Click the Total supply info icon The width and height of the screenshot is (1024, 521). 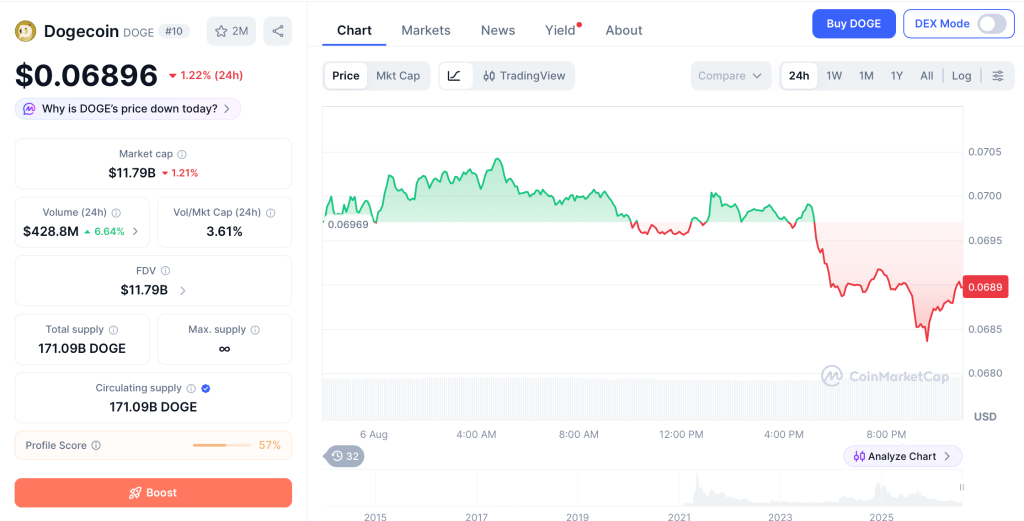114,330
